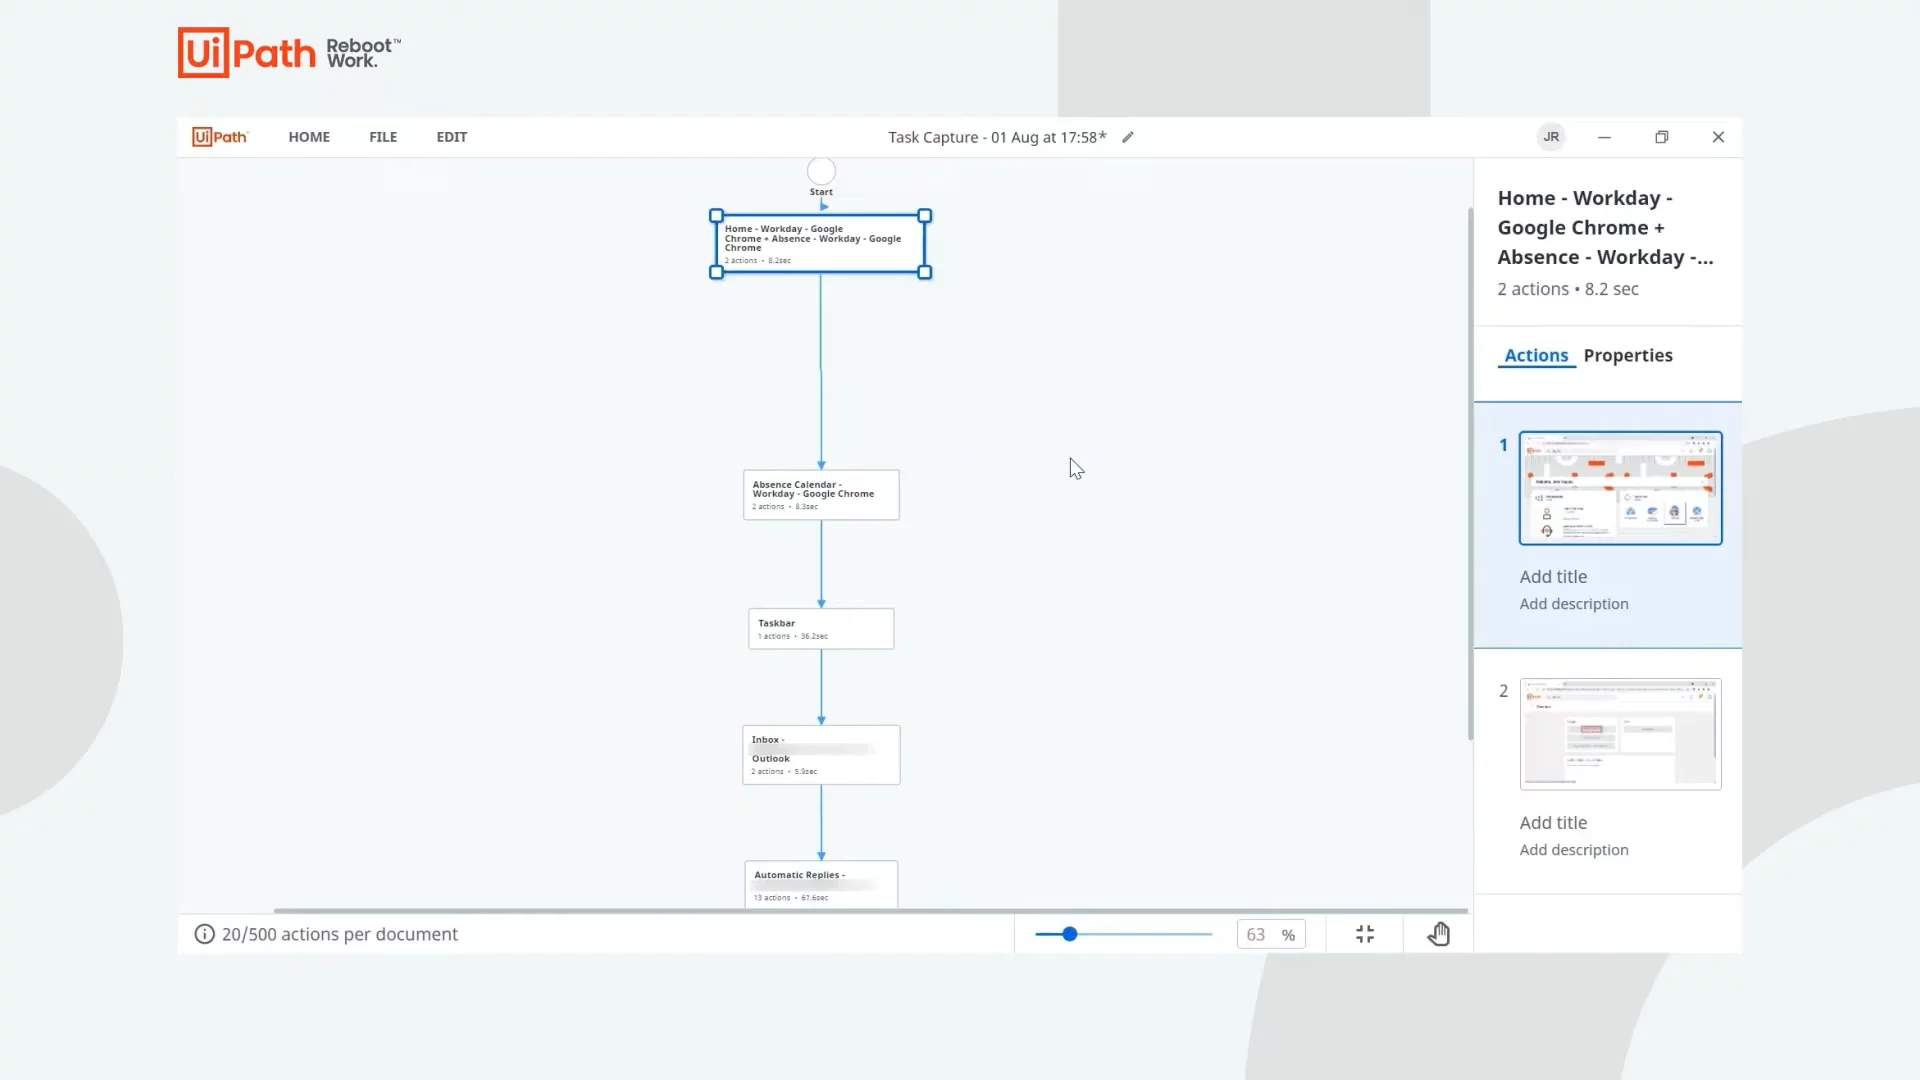Open the JR user avatar
This screenshot has height=1080, width=1920.
(1551, 137)
